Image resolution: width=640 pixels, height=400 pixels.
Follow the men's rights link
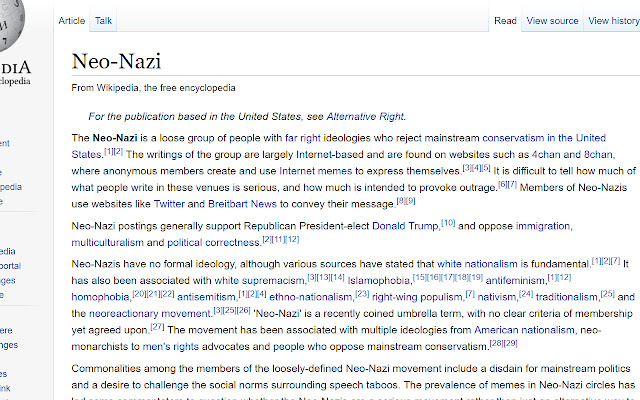coord(171,347)
